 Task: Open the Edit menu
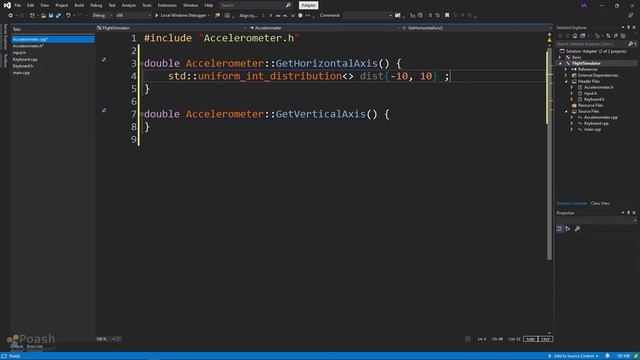31,5
